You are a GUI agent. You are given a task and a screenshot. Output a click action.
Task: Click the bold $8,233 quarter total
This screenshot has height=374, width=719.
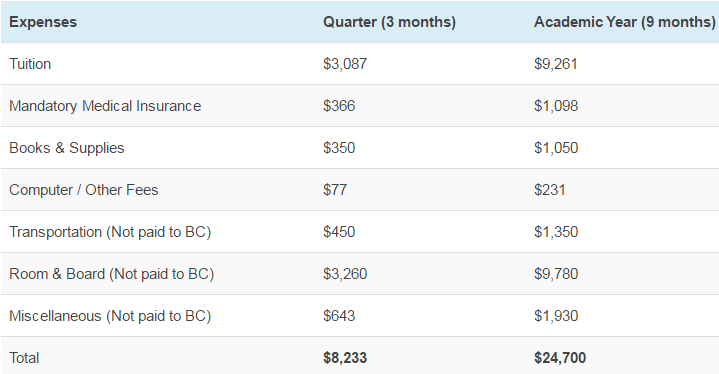coord(345,358)
